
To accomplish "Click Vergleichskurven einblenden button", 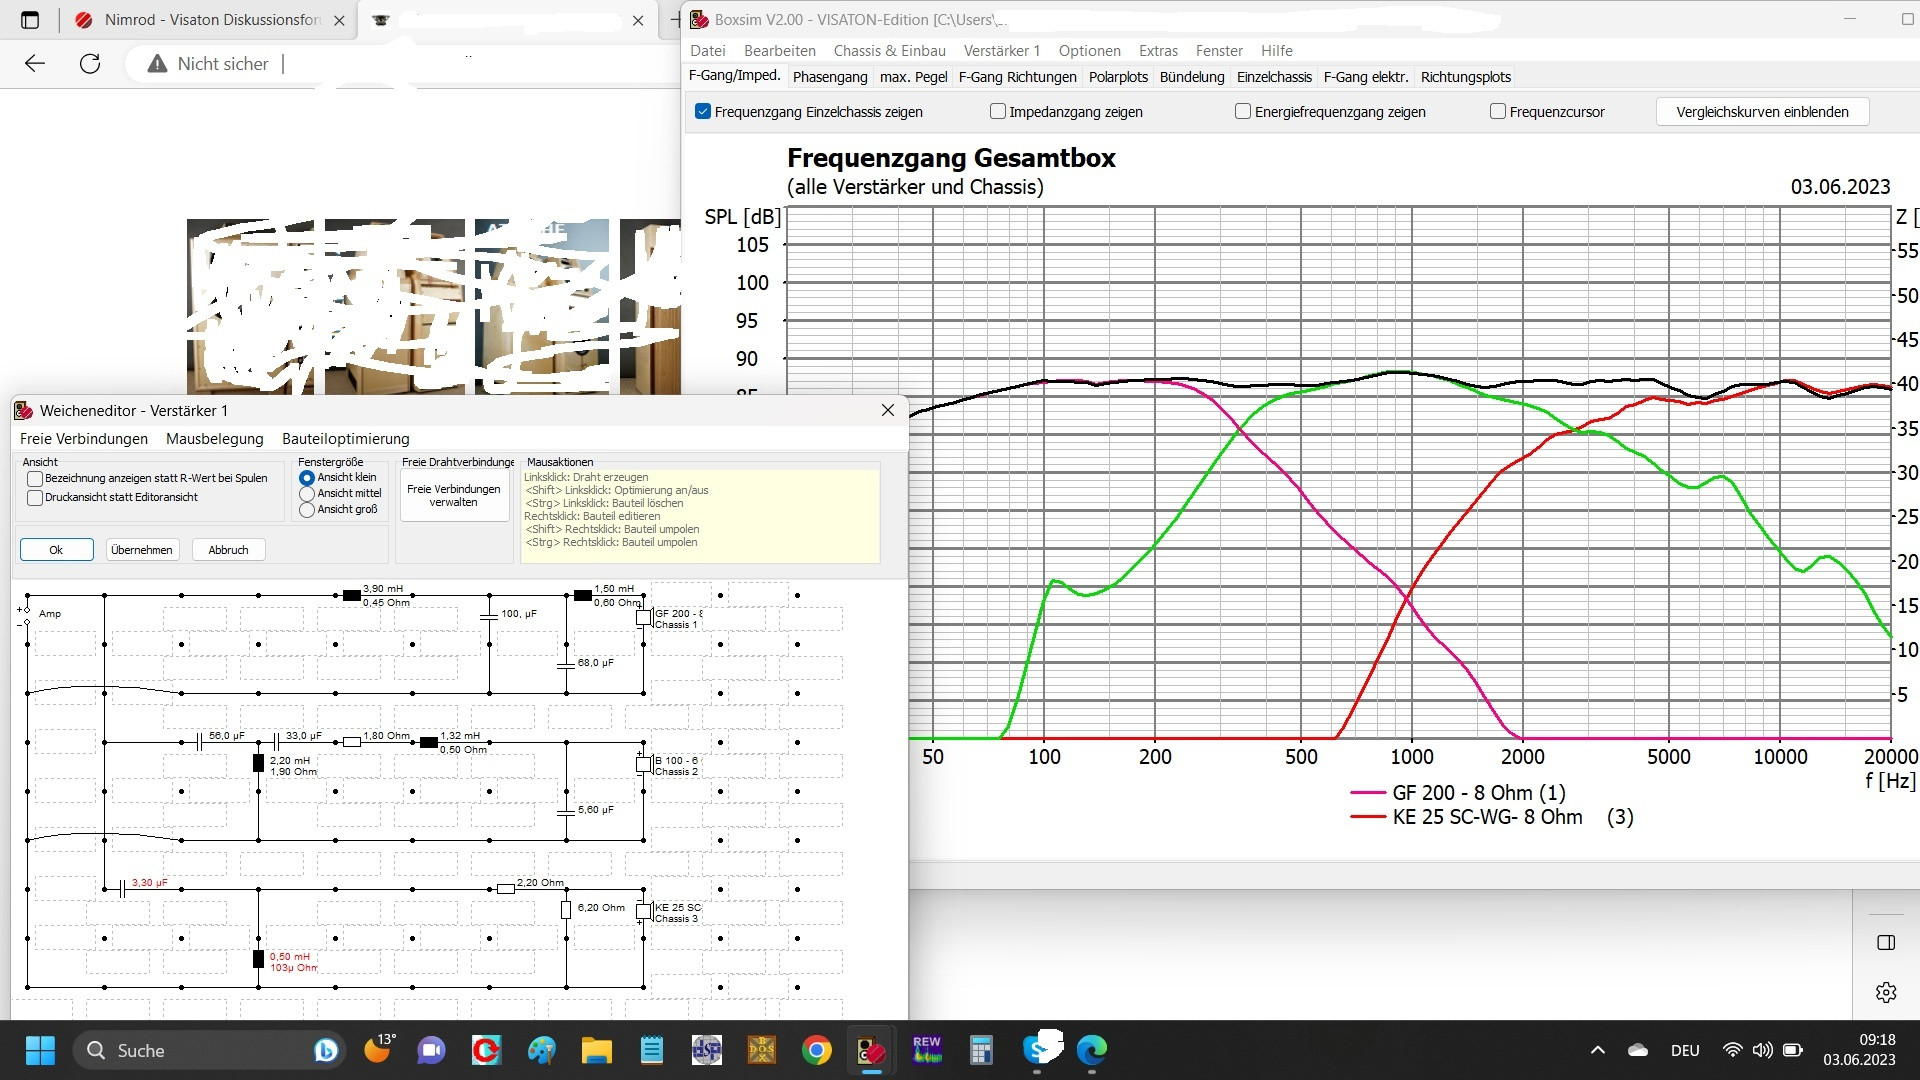I will click(x=1761, y=112).
